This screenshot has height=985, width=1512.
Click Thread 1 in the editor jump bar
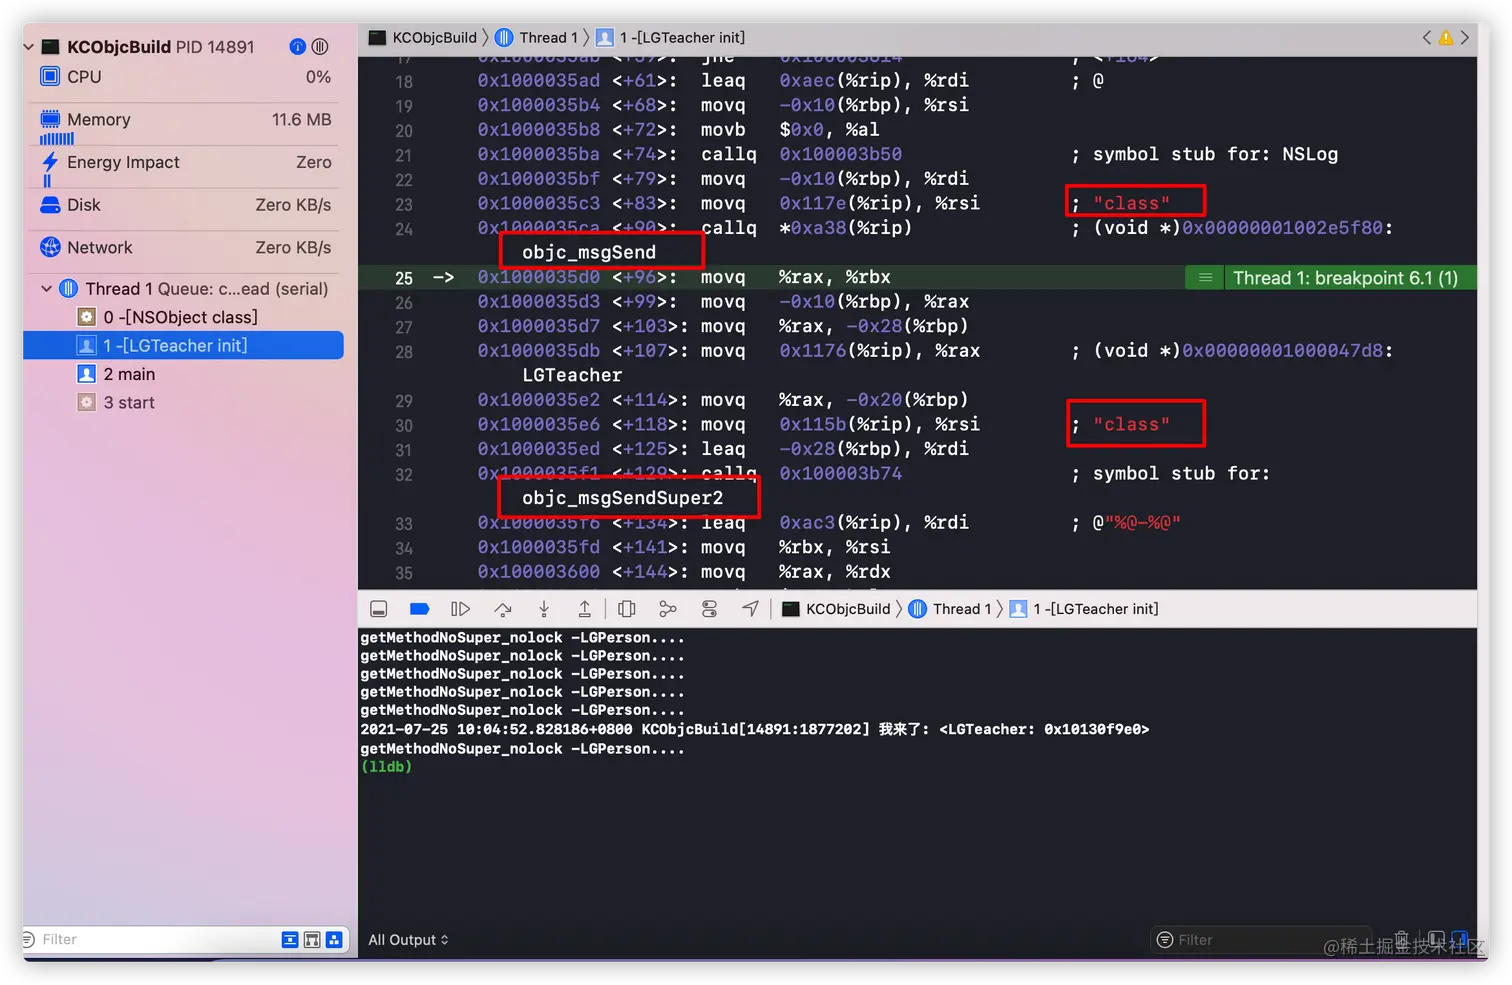coord(537,38)
